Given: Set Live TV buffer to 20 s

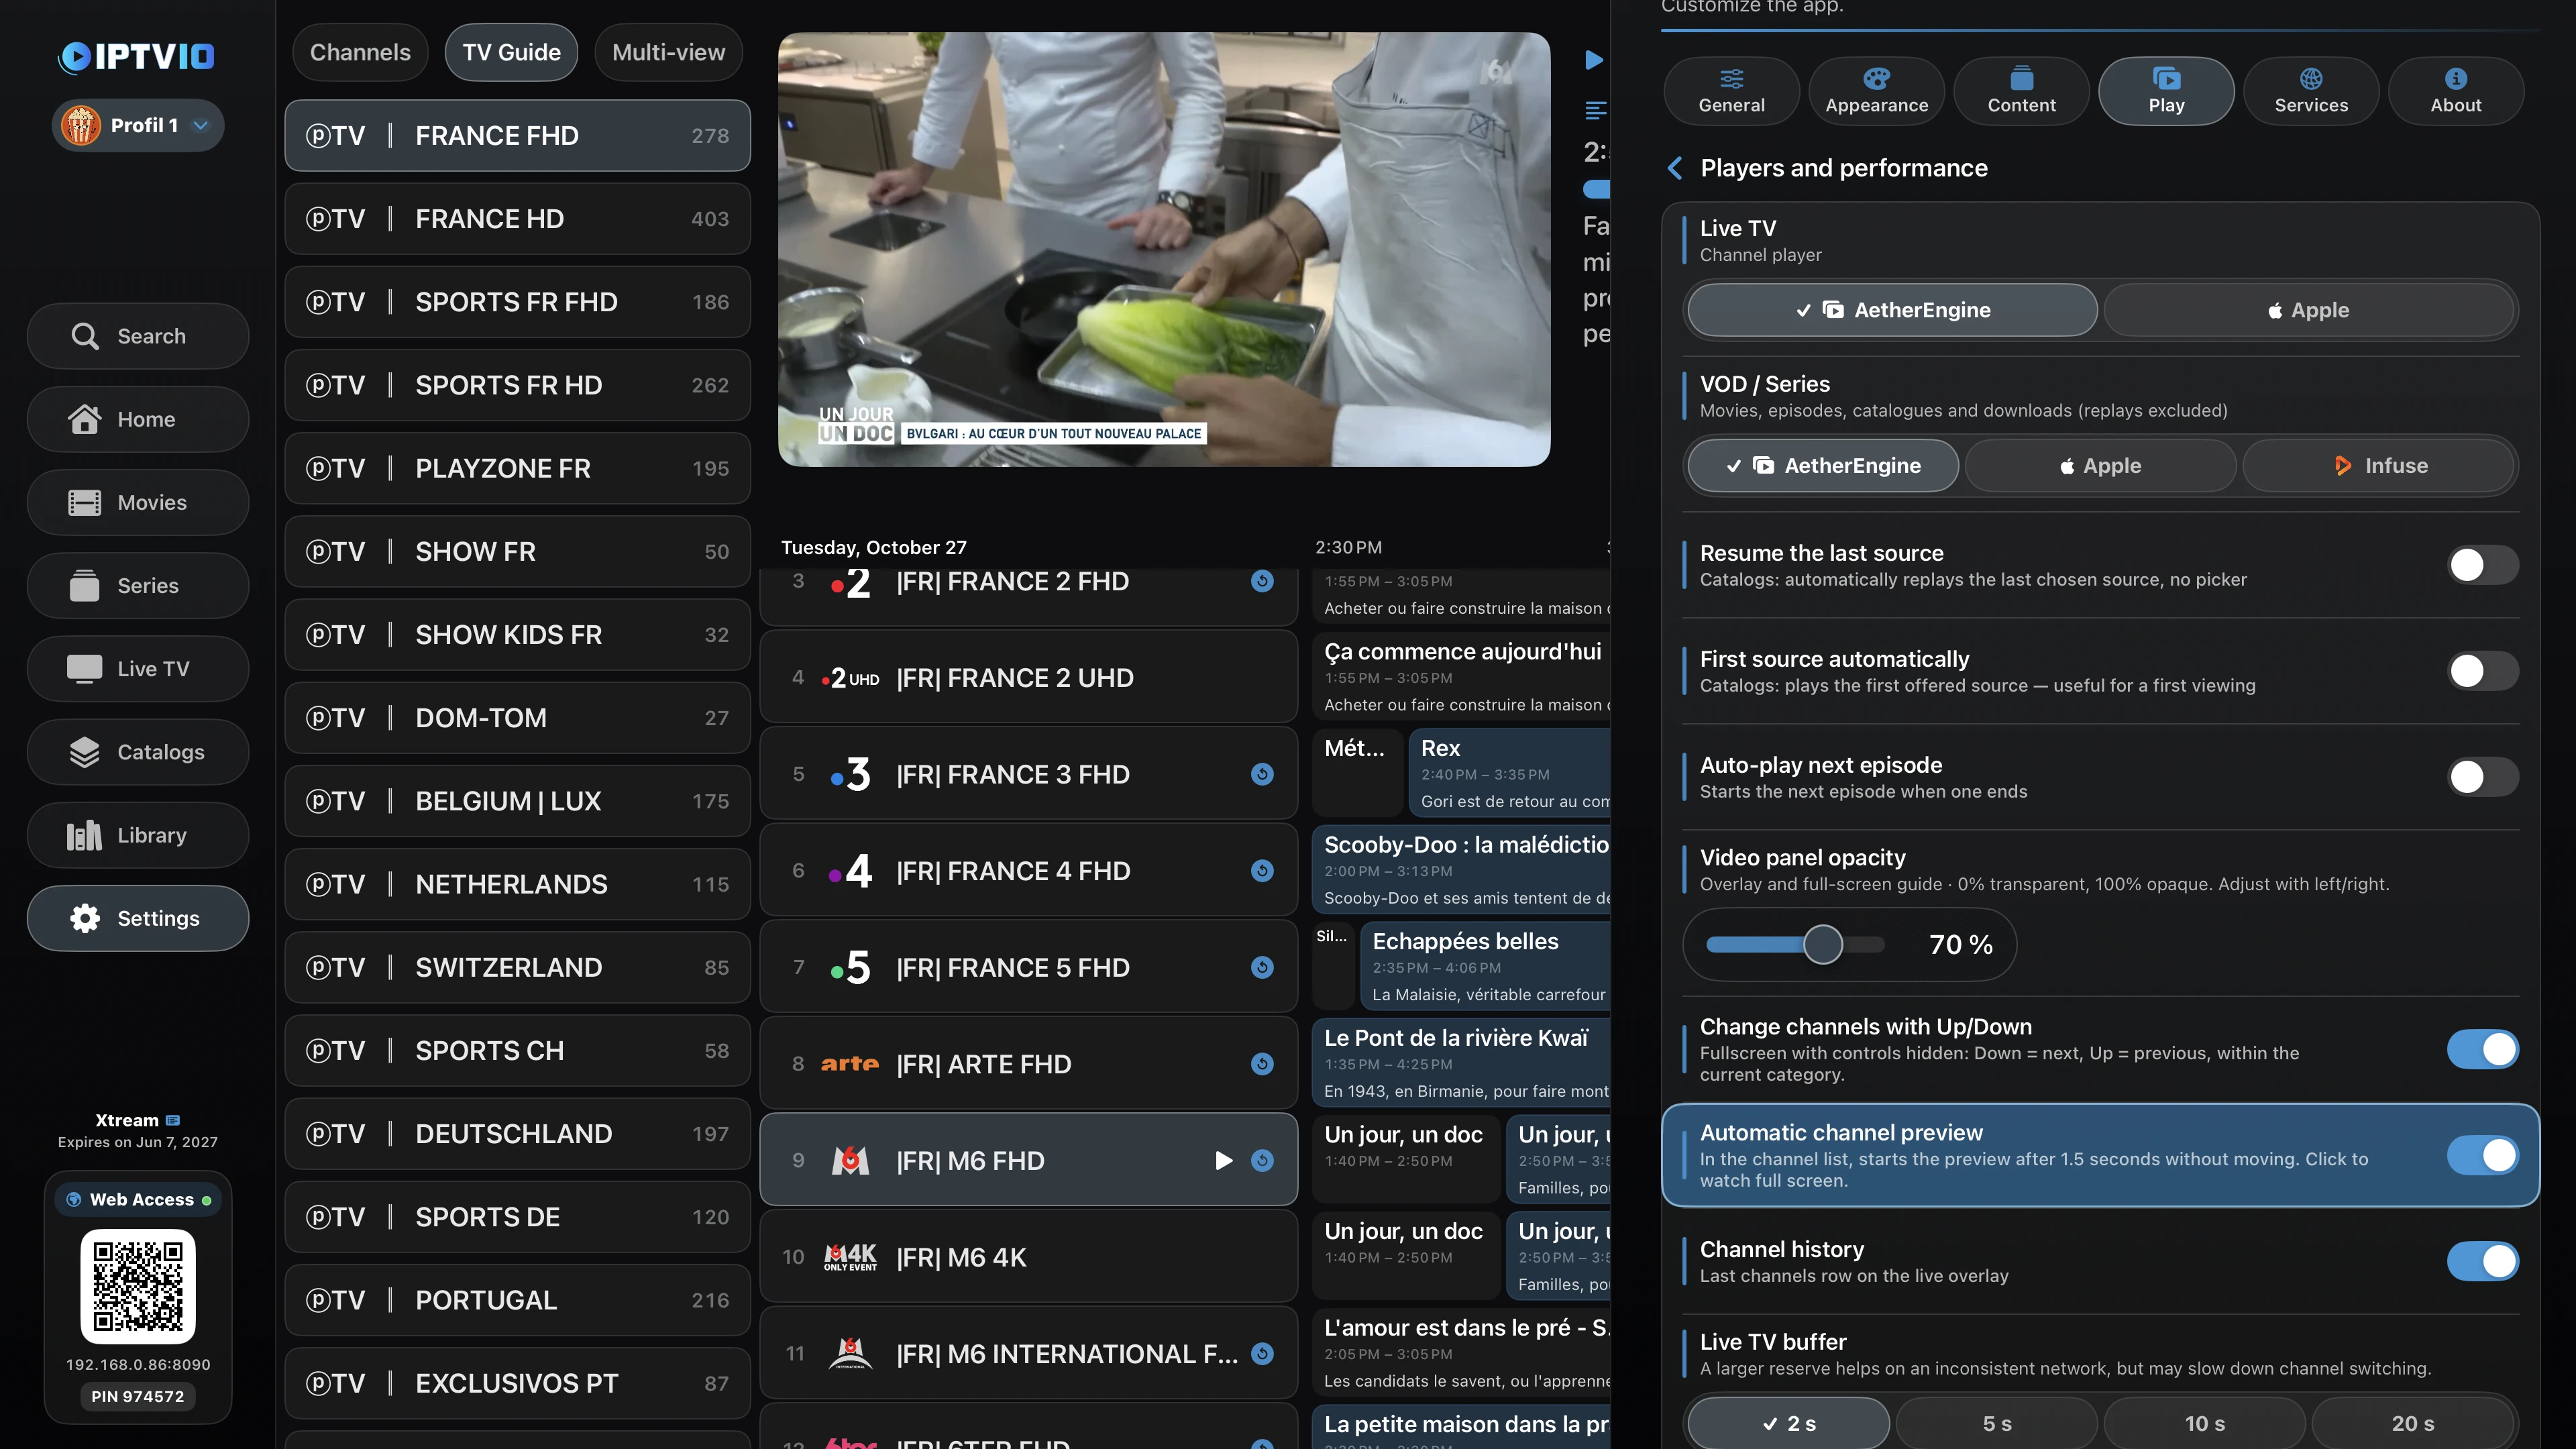Looking at the screenshot, I should (x=2412, y=1423).
